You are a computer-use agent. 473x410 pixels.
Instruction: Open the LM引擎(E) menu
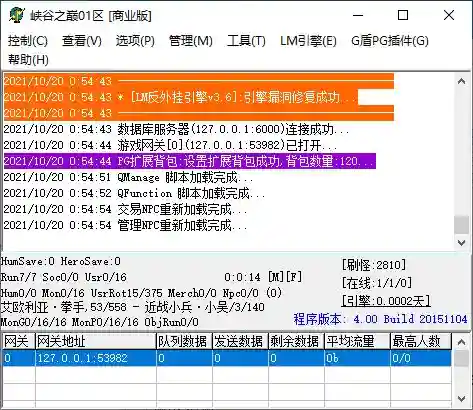click(x=308, y=41)
